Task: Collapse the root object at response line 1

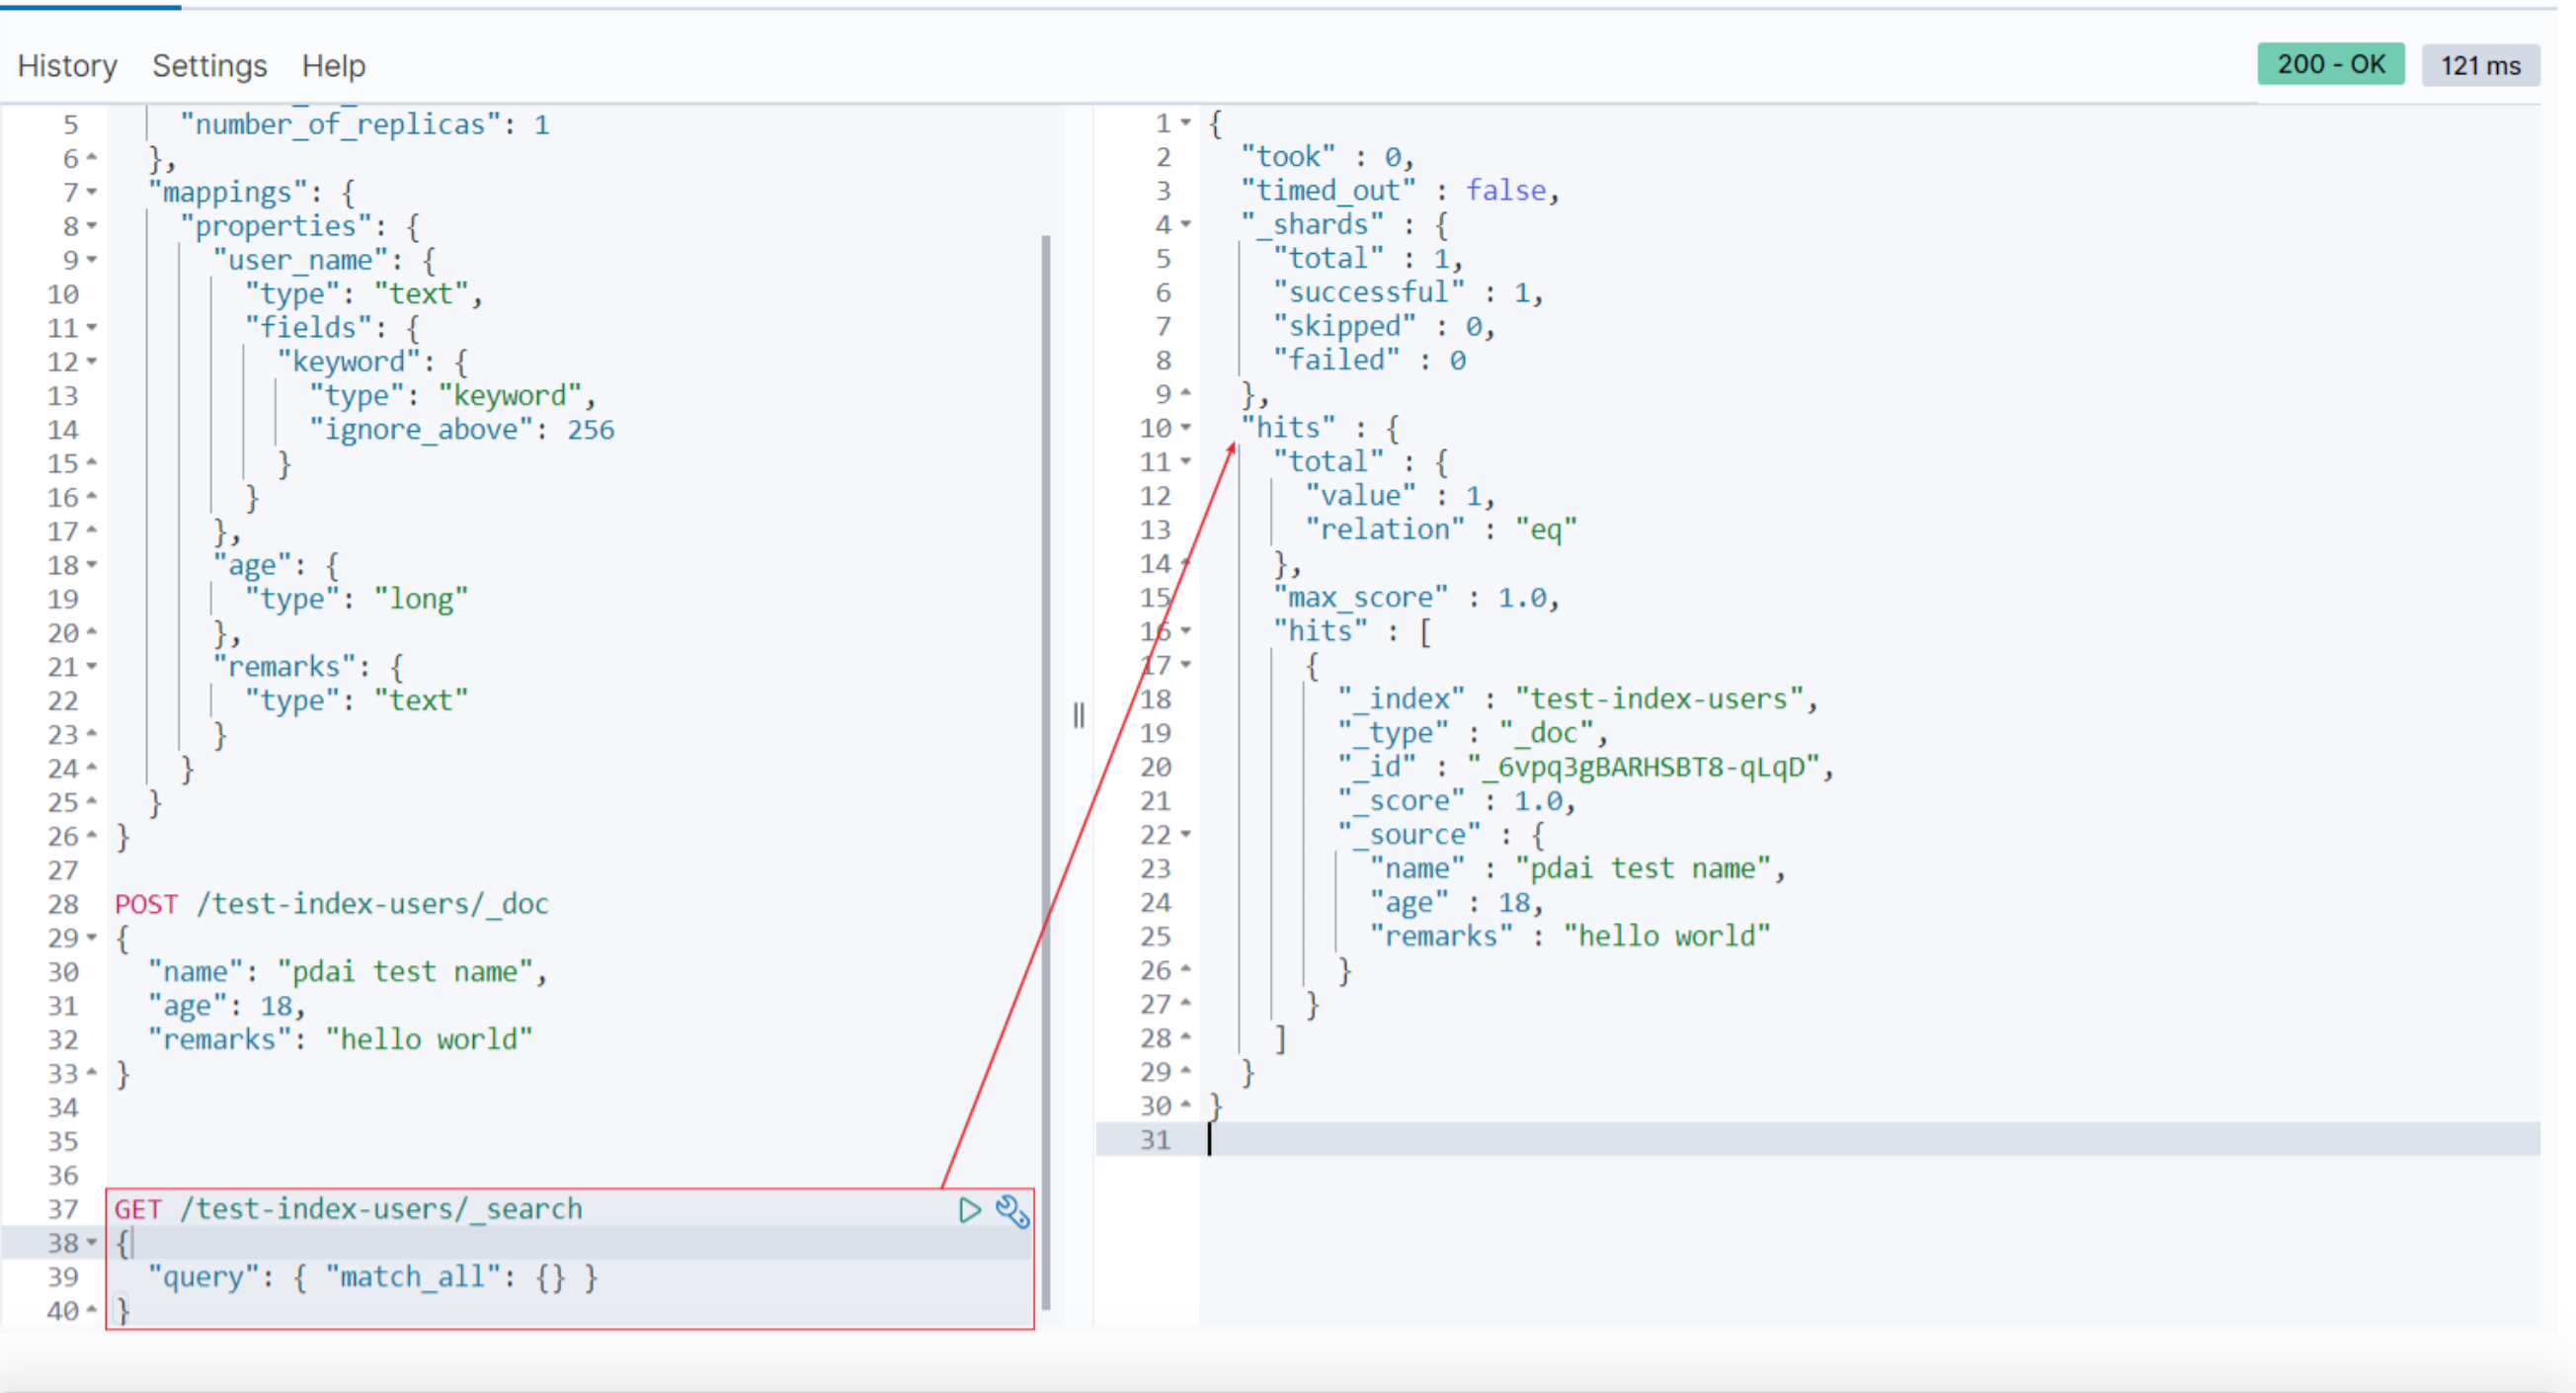Action: (x=1186, y=122)
